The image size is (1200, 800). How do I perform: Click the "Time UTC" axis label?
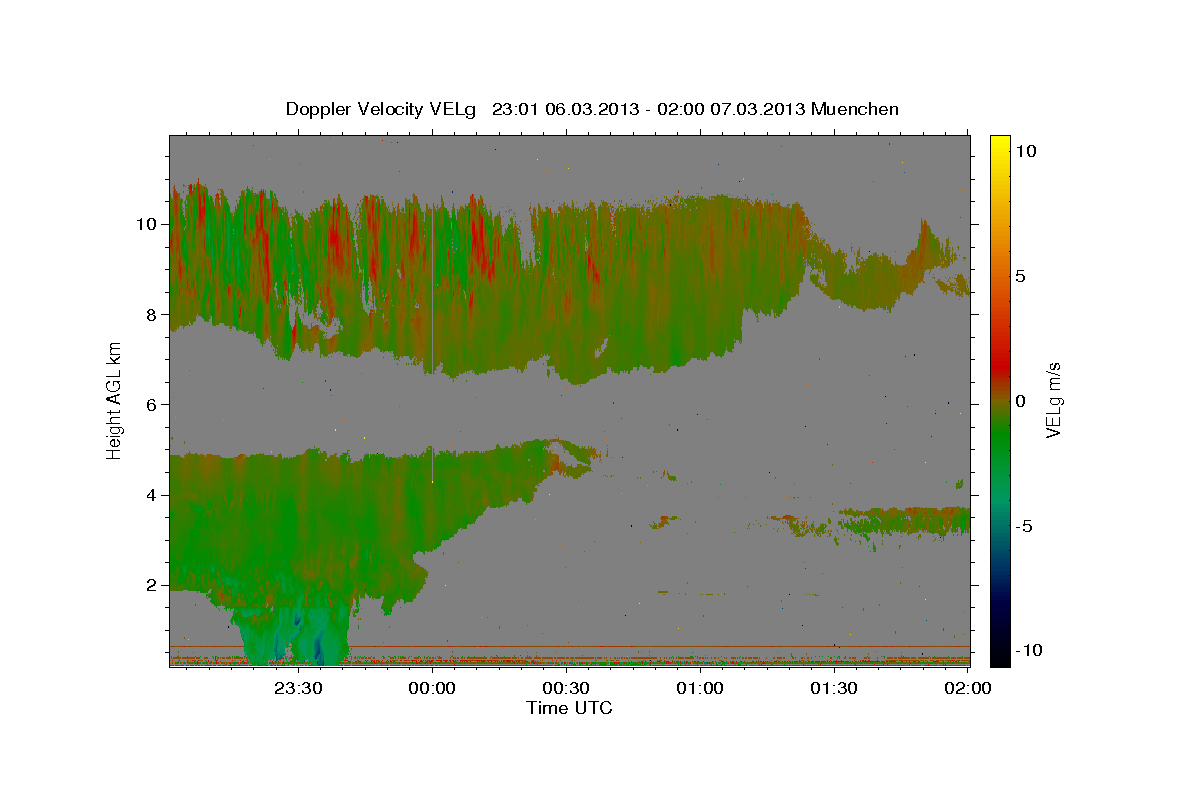point(569,708)
